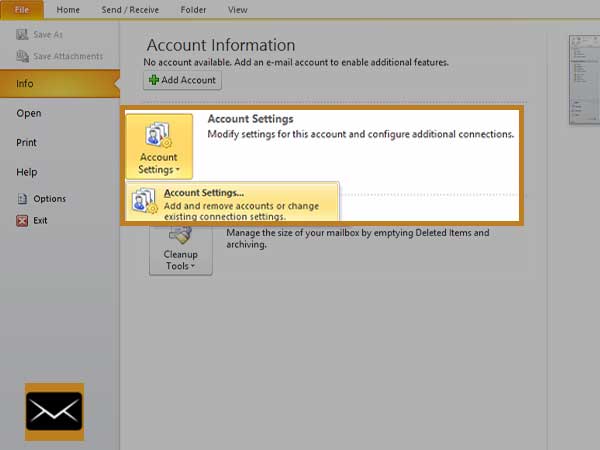600x450 pixels.
Task: Click the preview thumbnail at the right edge
Action: [x=584, y=80]
